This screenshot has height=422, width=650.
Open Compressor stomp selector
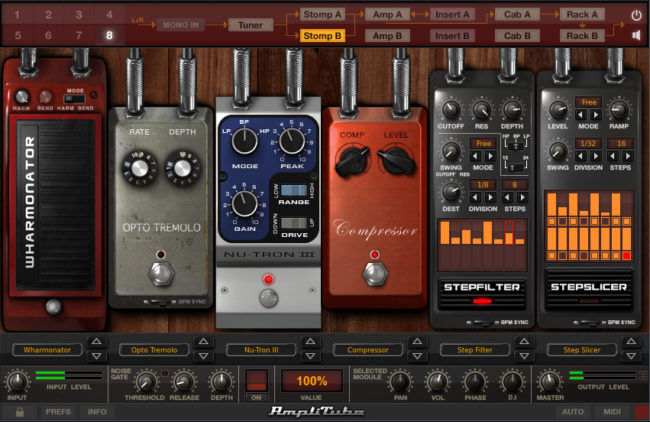coord(368,350)
